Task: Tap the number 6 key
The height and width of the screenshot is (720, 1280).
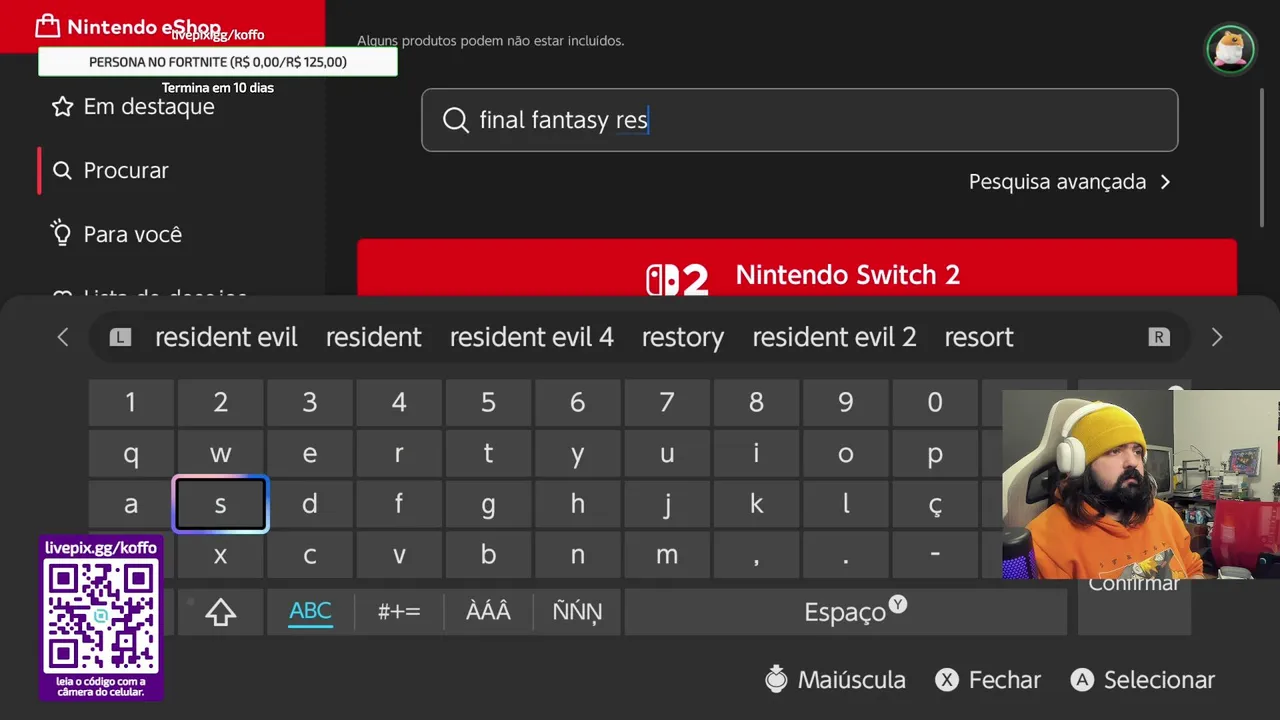Action: pyautogui.click(x=577, y=403)
